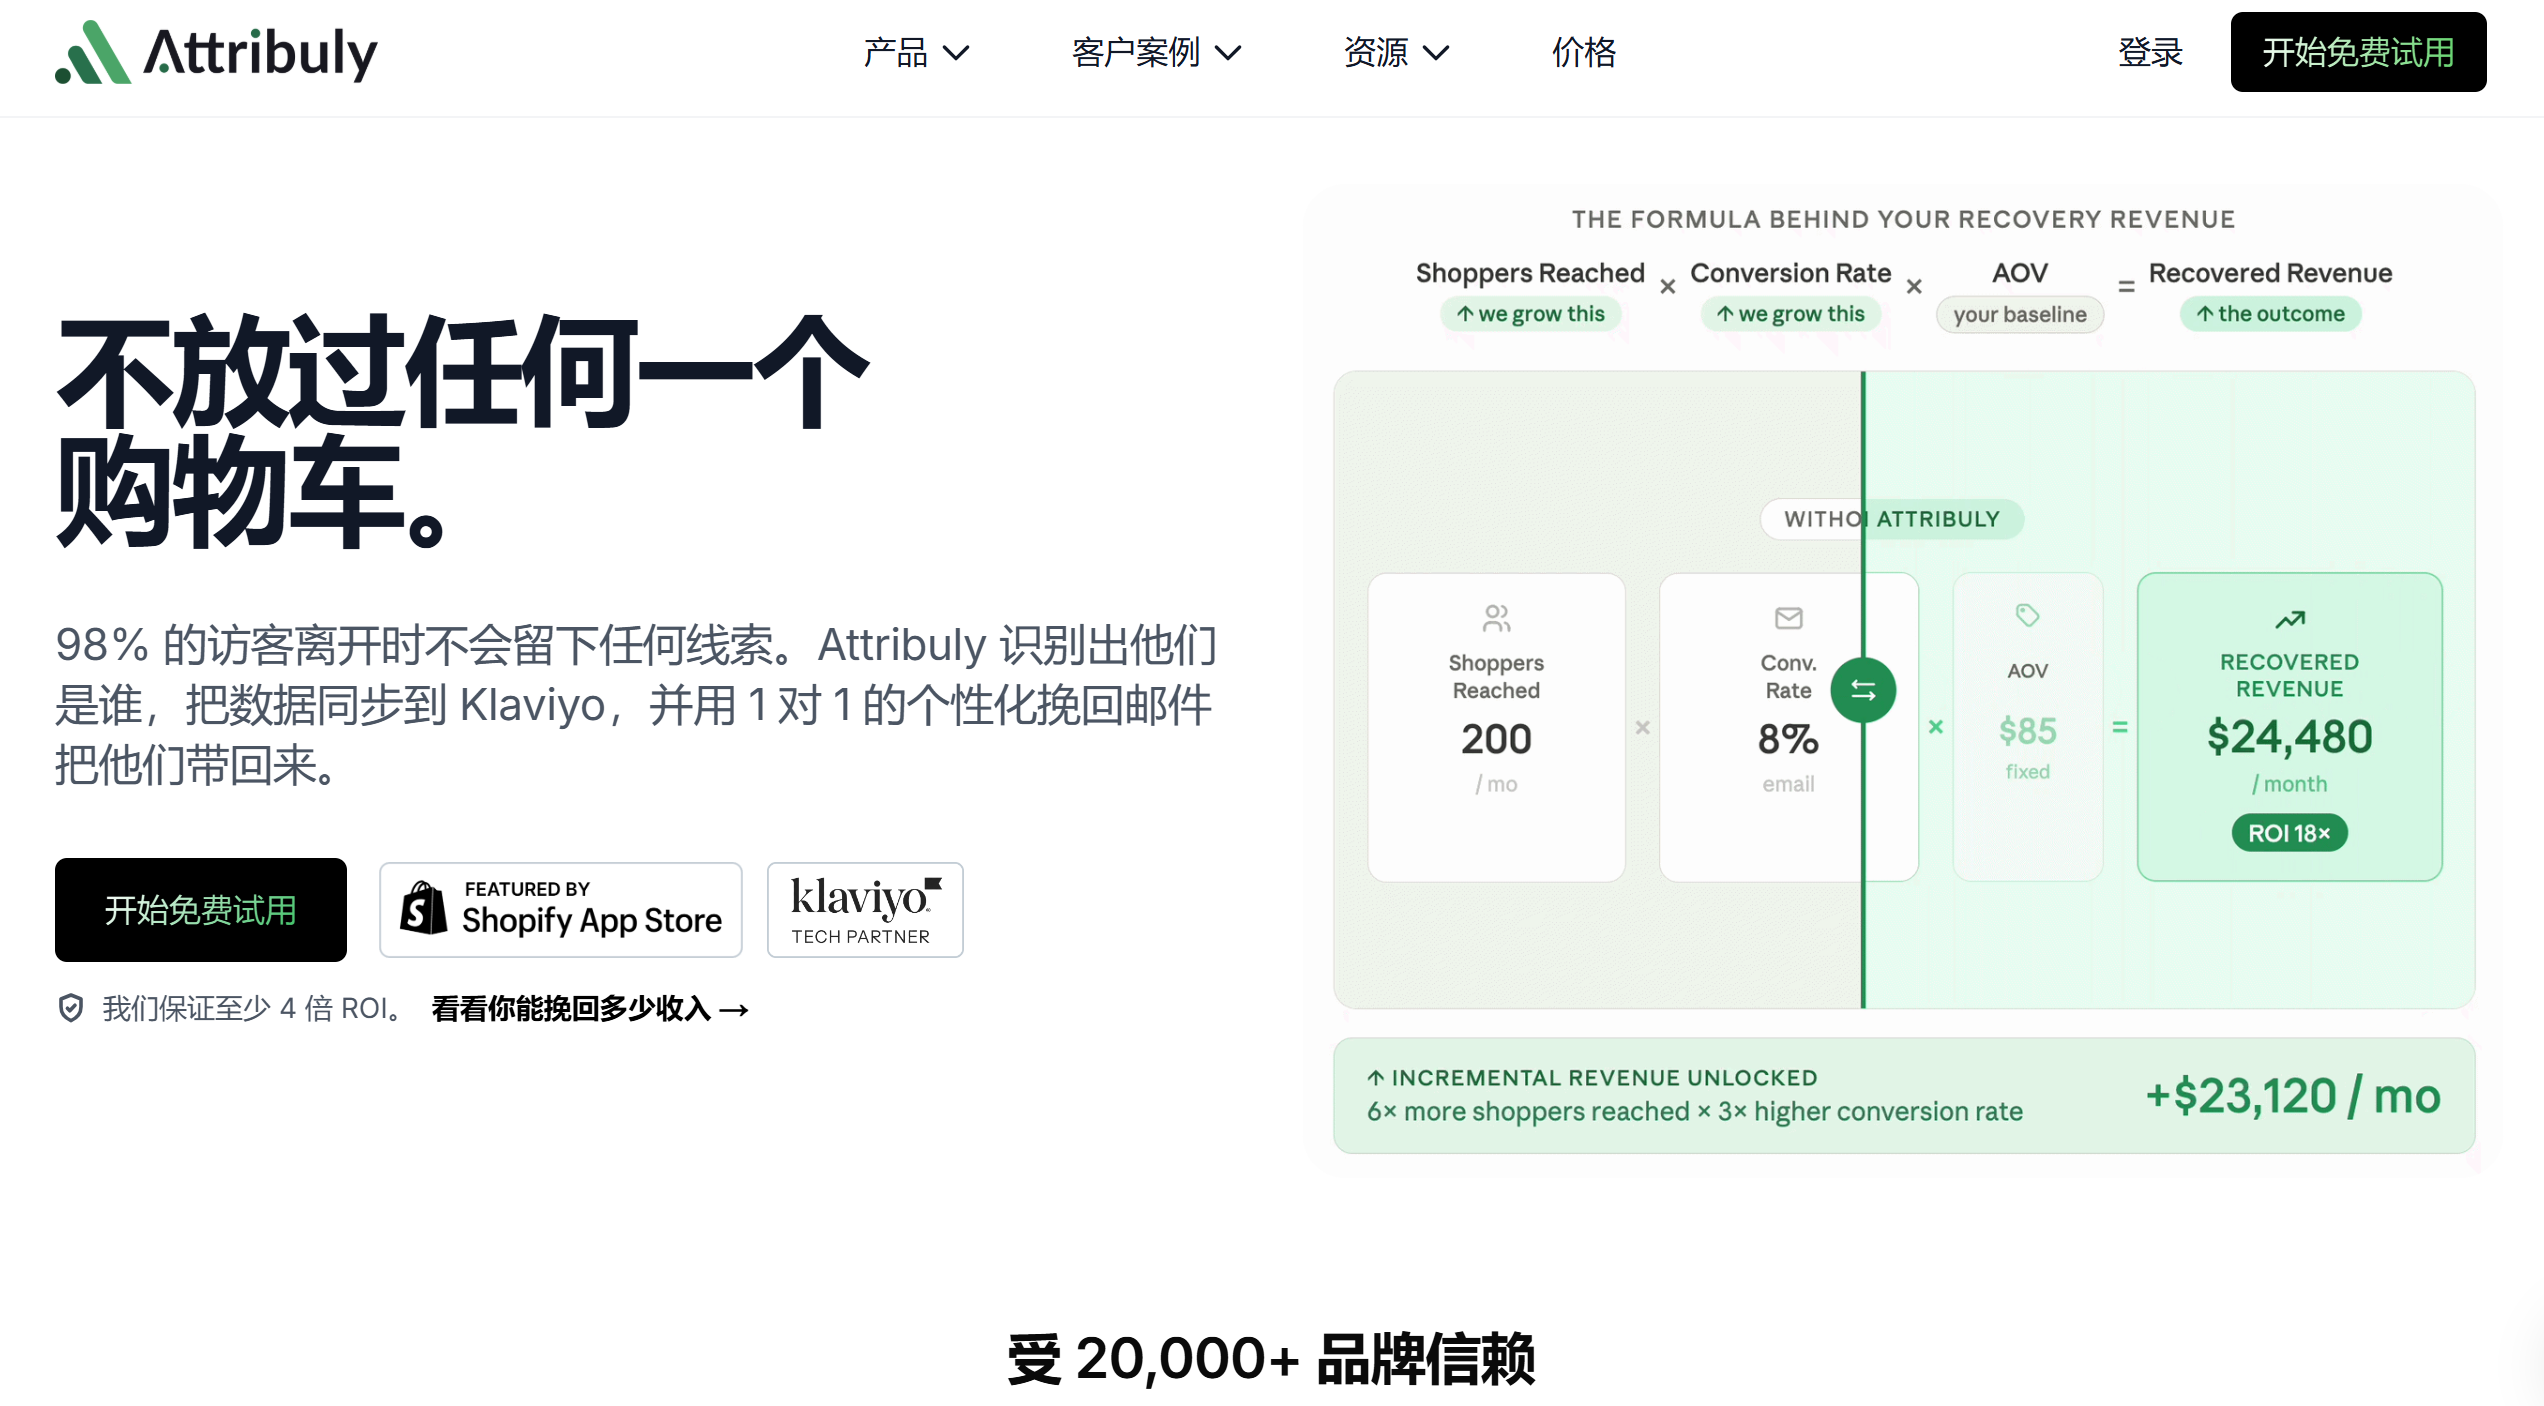Click the Recovered Revenue trend arrow icon
The height and width of the screenshot is (1406, 2544).
(x=2290, y=620)
